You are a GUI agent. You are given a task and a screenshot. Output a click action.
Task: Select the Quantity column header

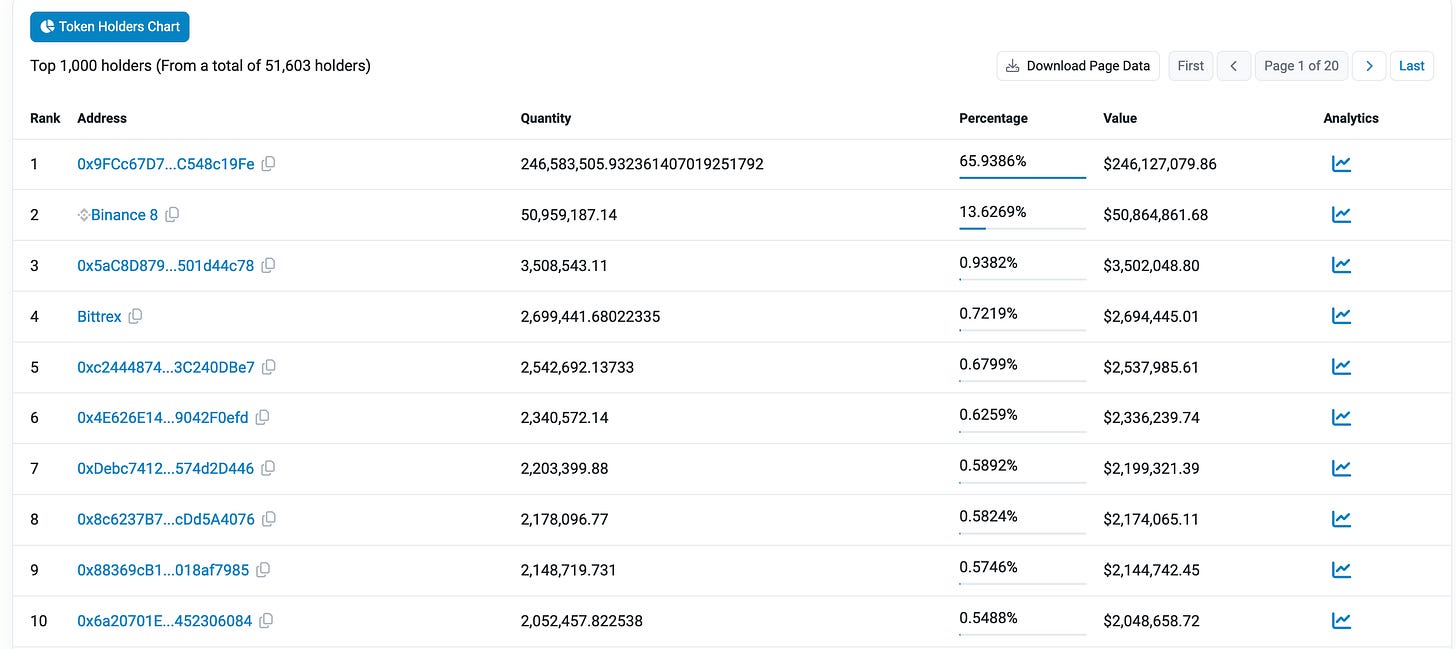546,118
